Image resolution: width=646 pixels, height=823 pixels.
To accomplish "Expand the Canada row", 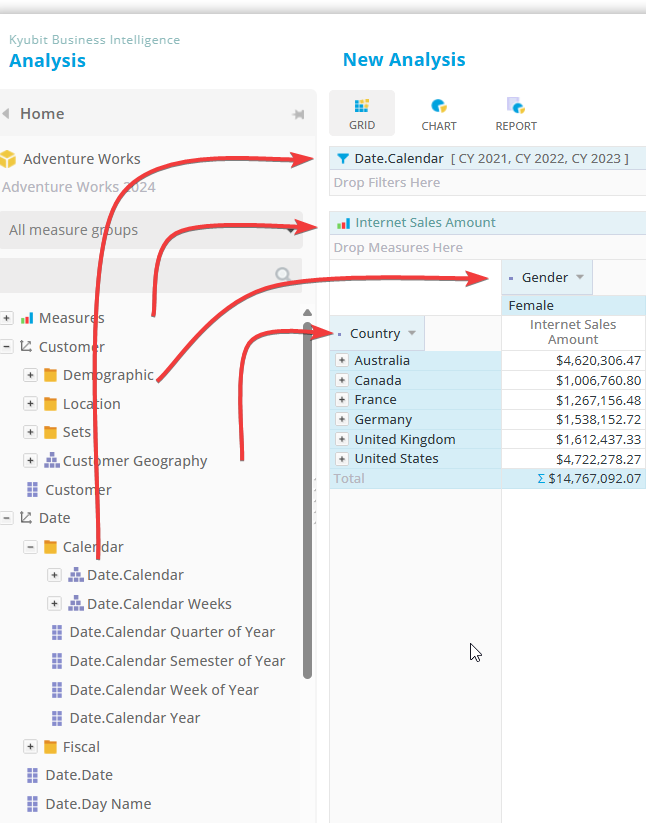I will [x=342, y=380].
